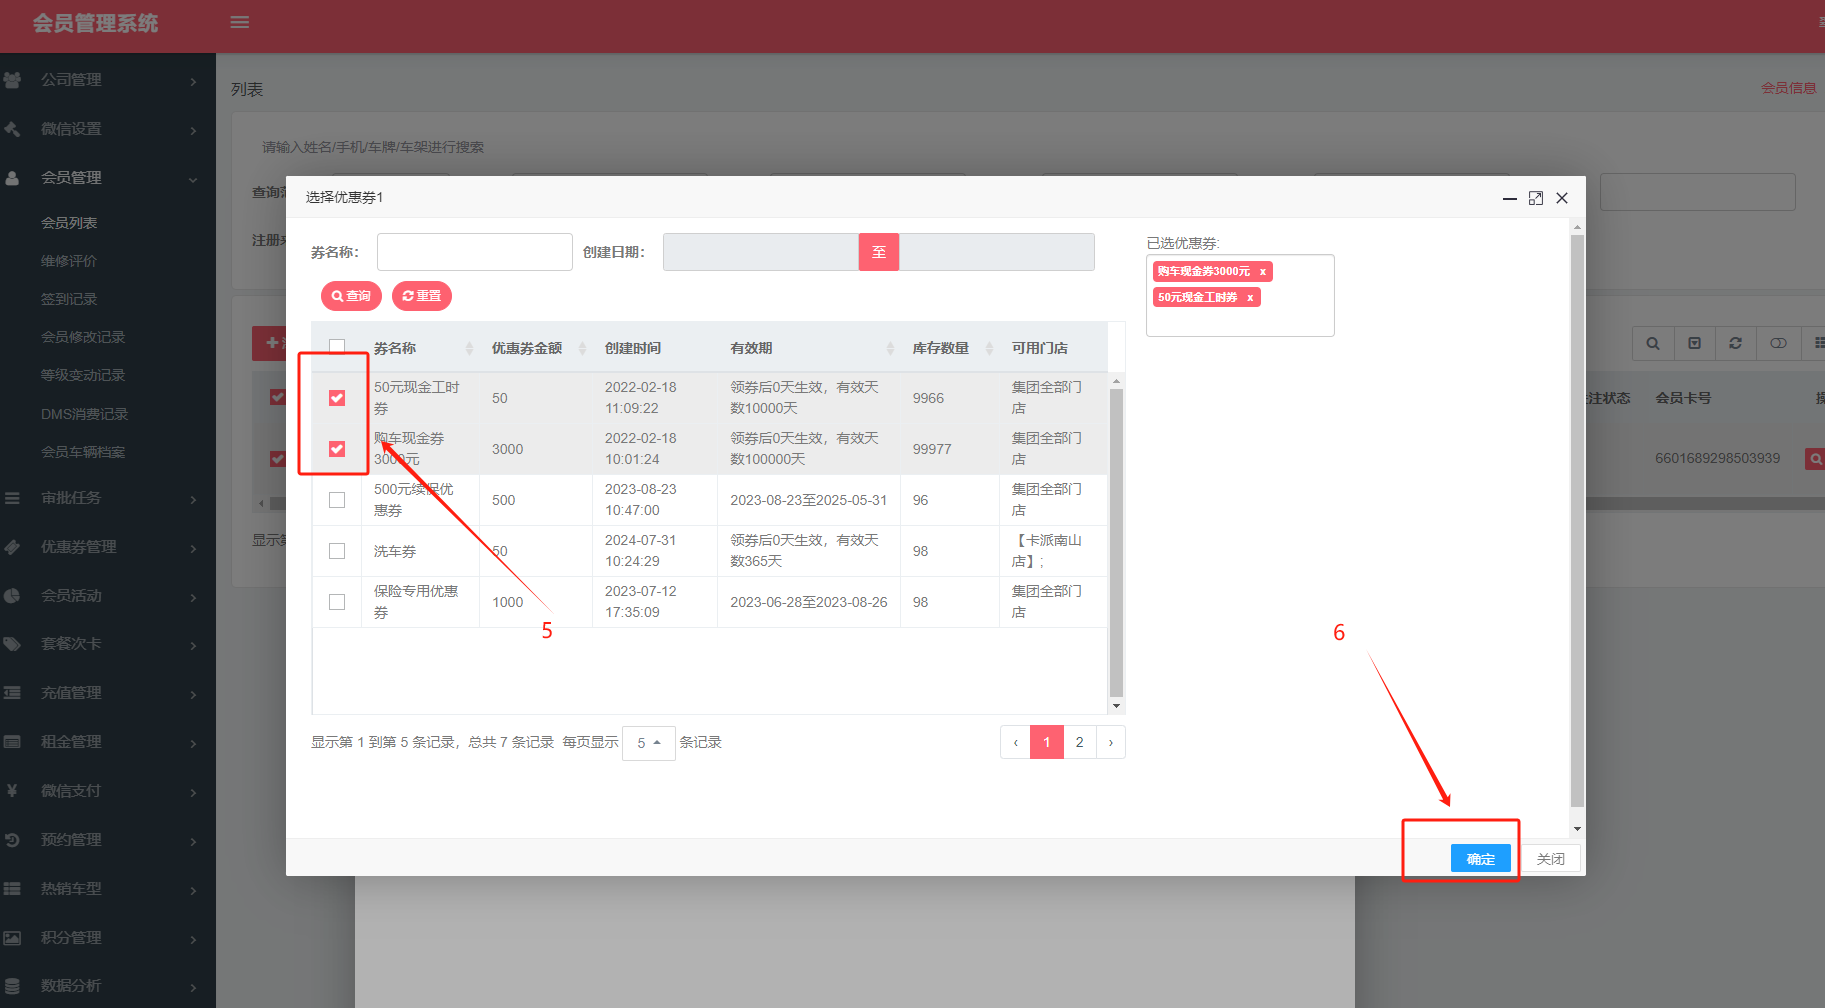Go to page 2 of coupon list

click(1079, 742)
